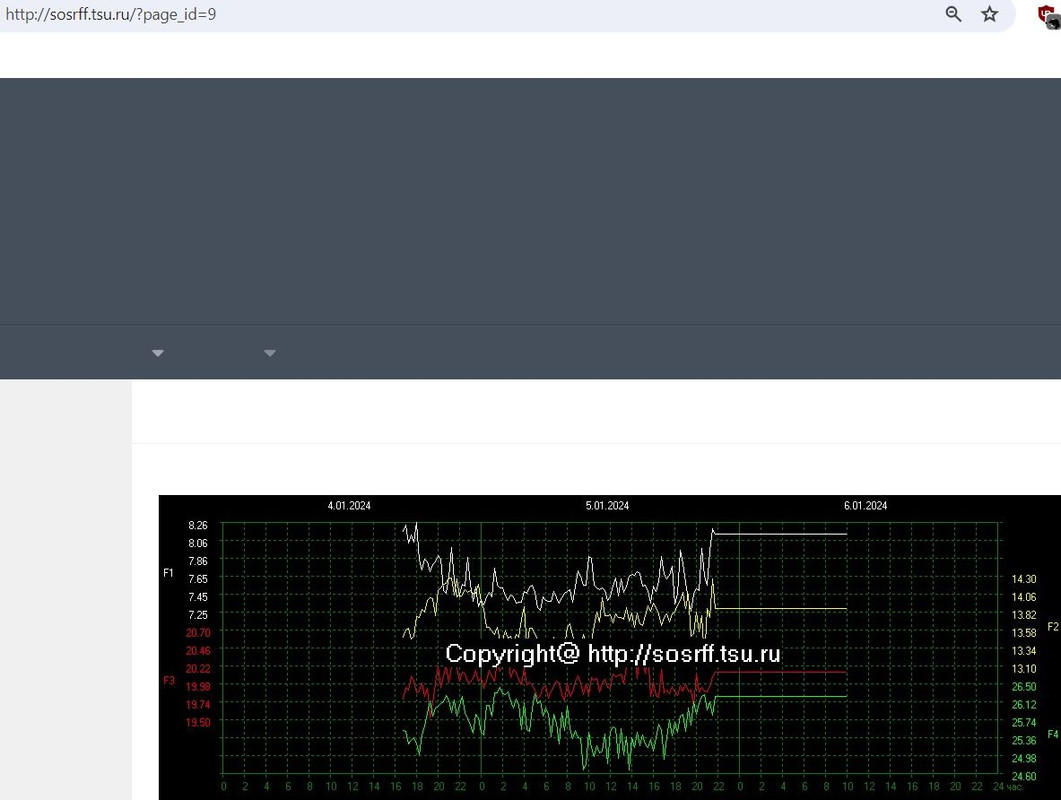Click the 8.26 value on F1 scale
The image size is (1061, 800).
click(198, 525)
